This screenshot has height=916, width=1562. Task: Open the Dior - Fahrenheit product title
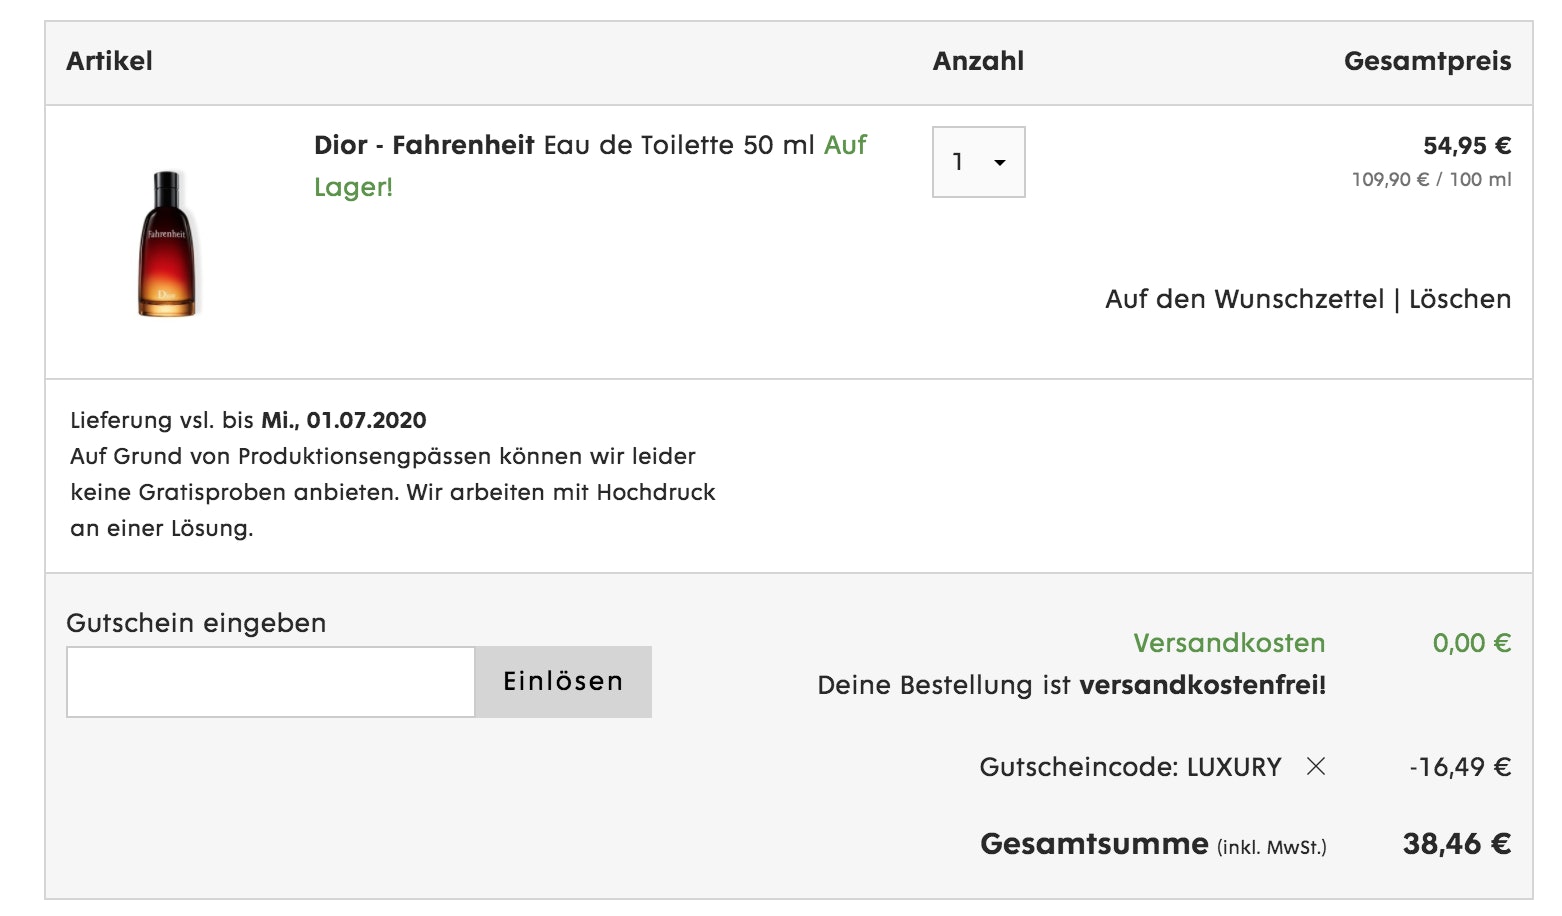(424, 146)
